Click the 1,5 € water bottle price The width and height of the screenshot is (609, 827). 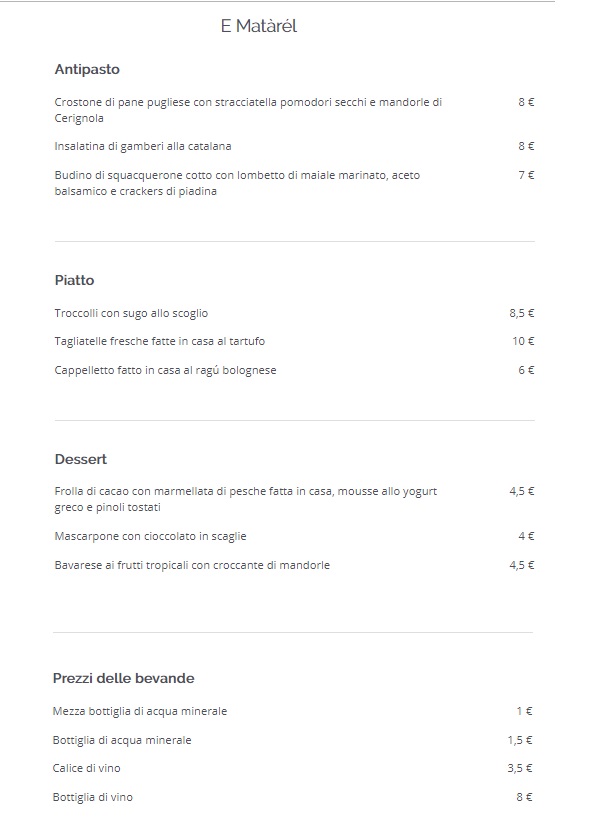click(x=520, y=740)
